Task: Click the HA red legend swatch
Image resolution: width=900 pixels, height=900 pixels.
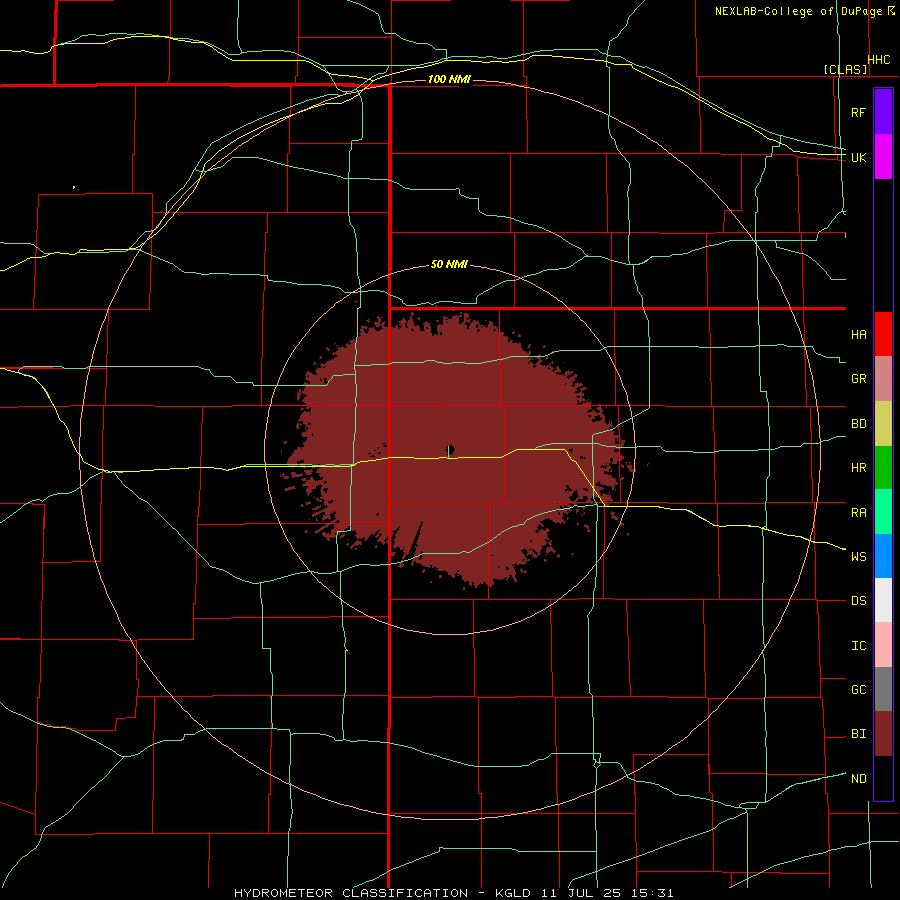Action: pyautogui.click(x=883, y=334)
